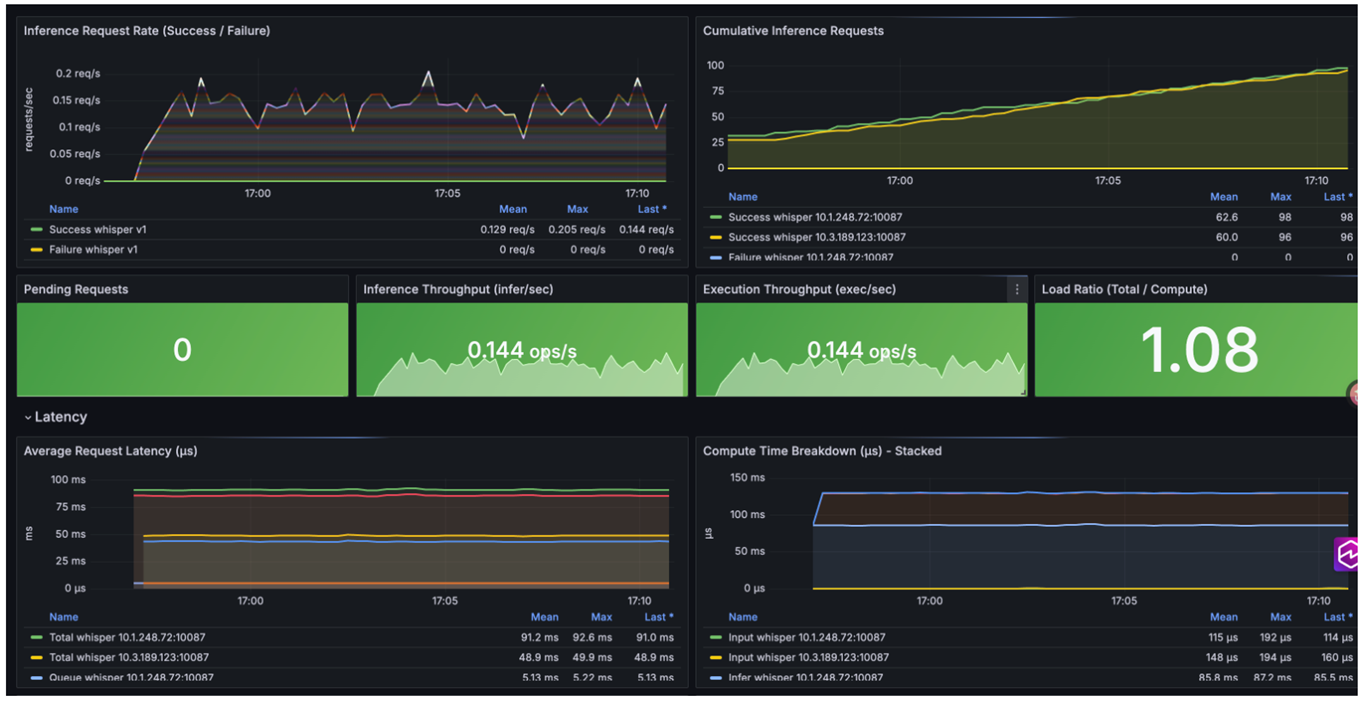Click the Inference Throughput 0.144 ops/s value
Image resolution: width=1362 pixels, height=701 pixels.
pos(522,350)
